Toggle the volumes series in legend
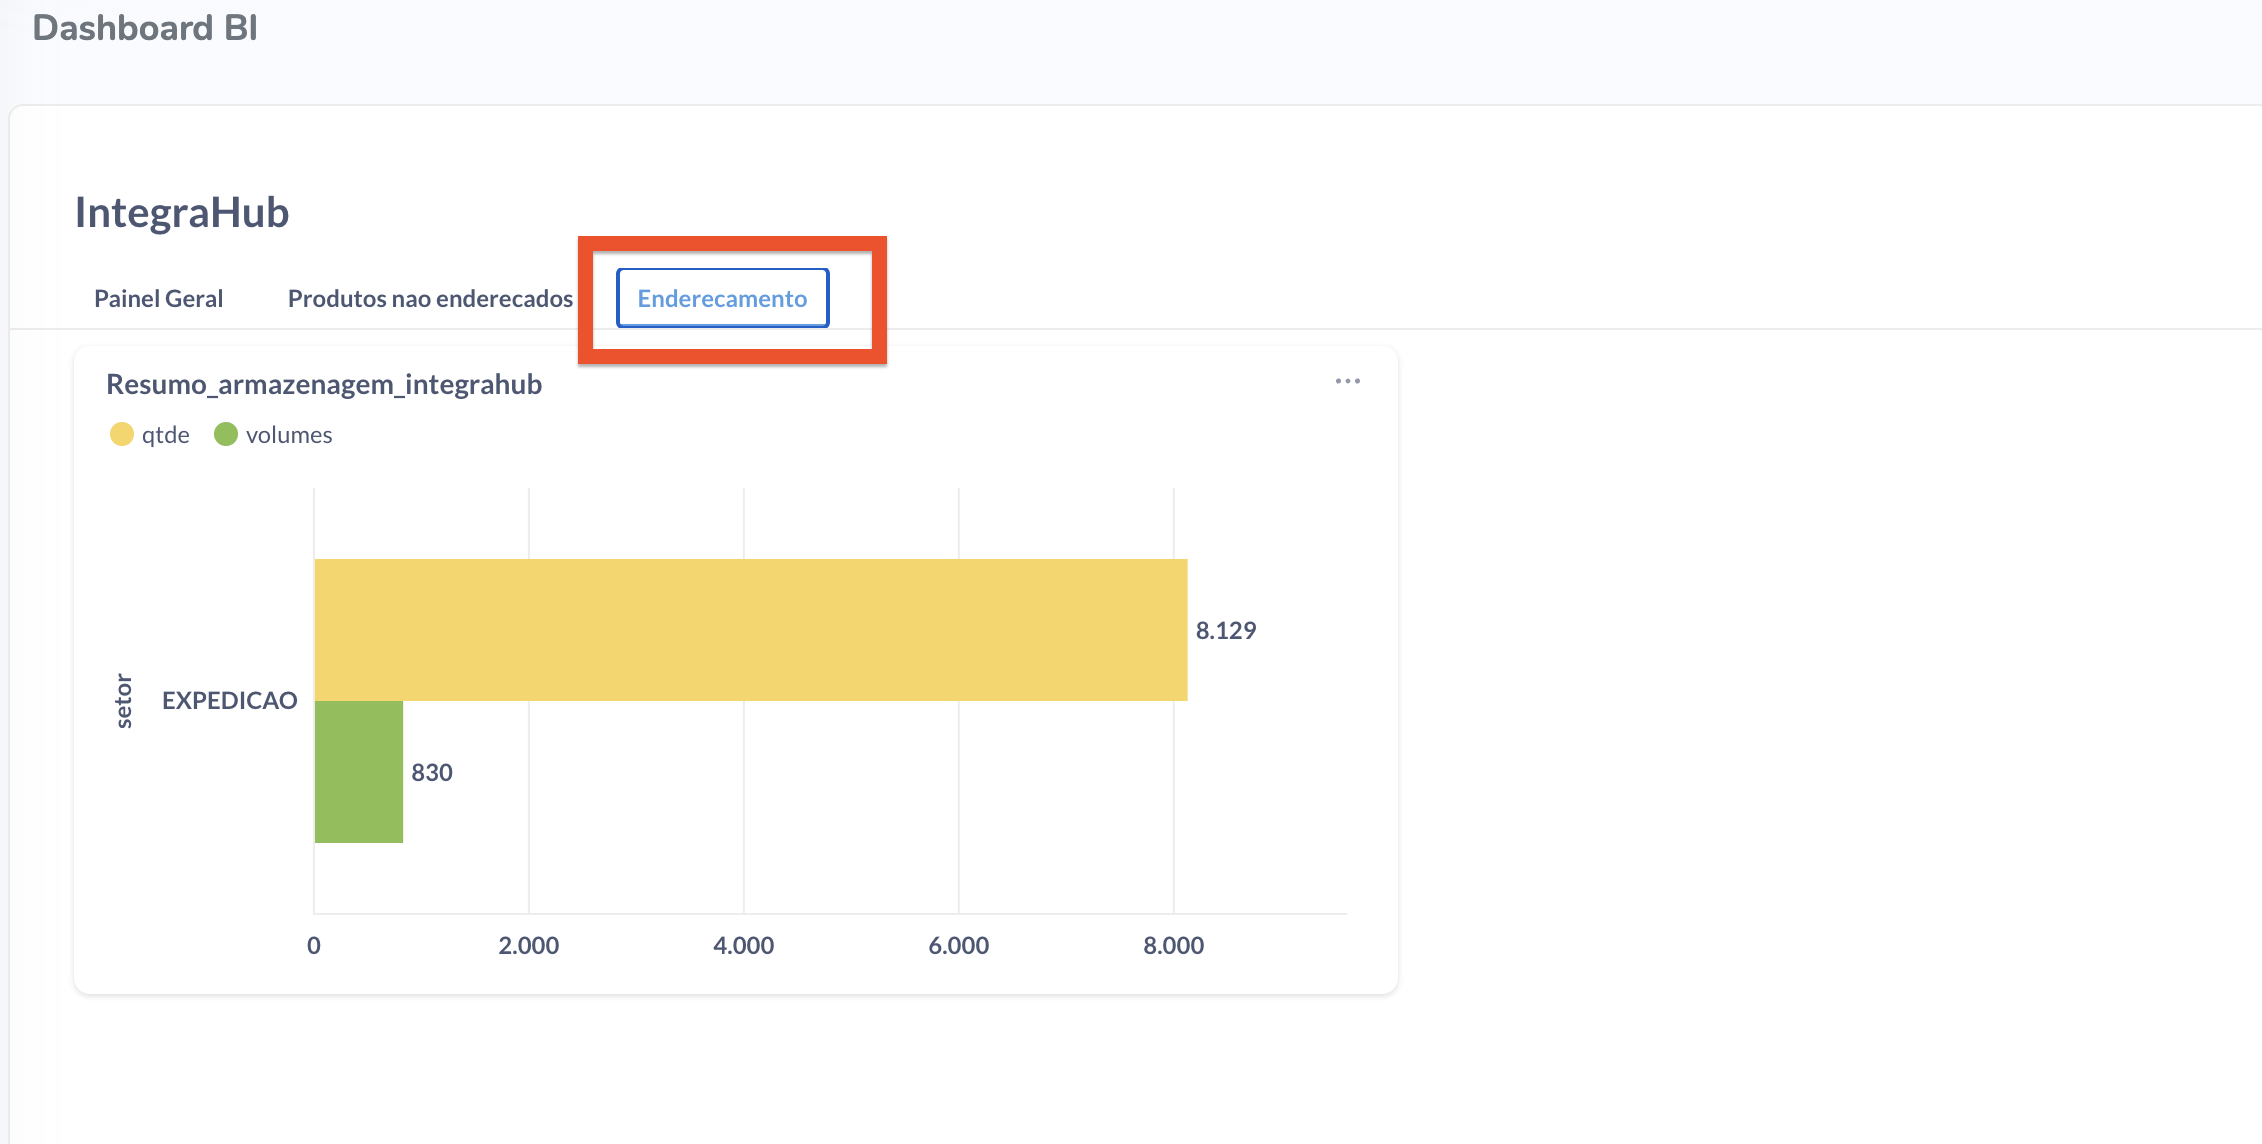2262x1144 pixels. (273, 434)
